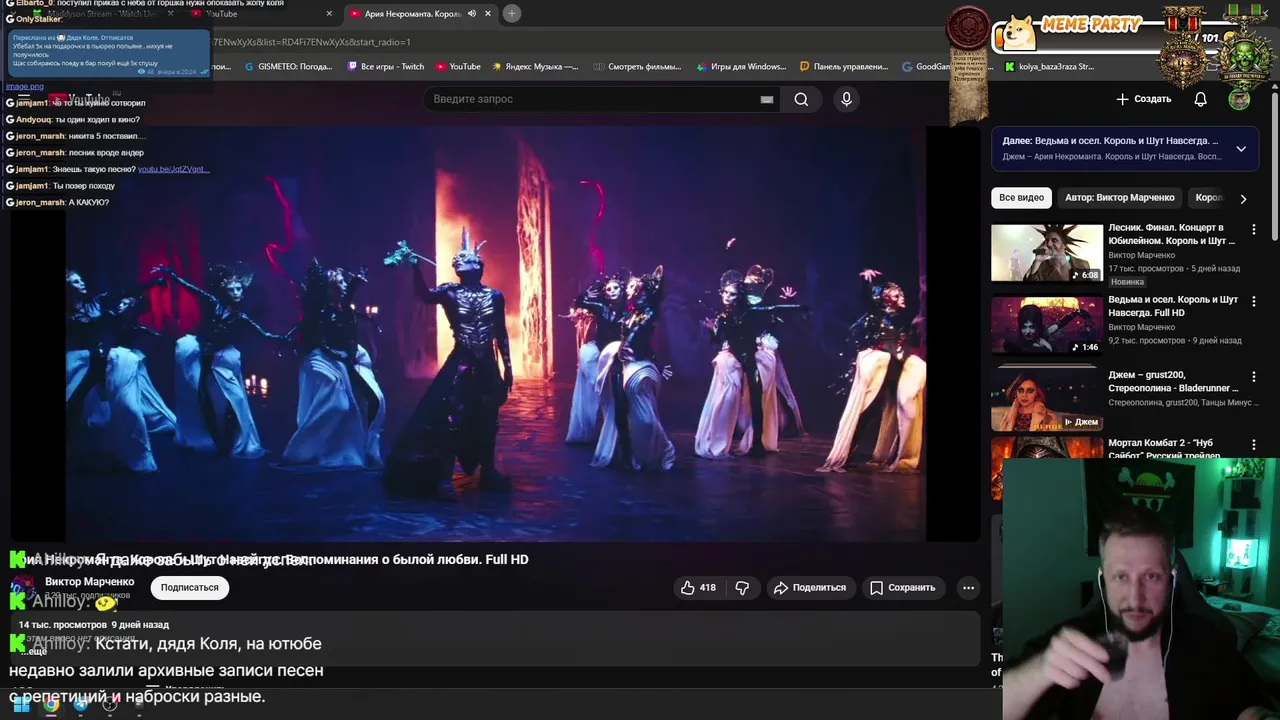Screen dimensions: 1280x720
Task: Open options for the Мортал Комбат 2 video
Action: pos(1254,444)
